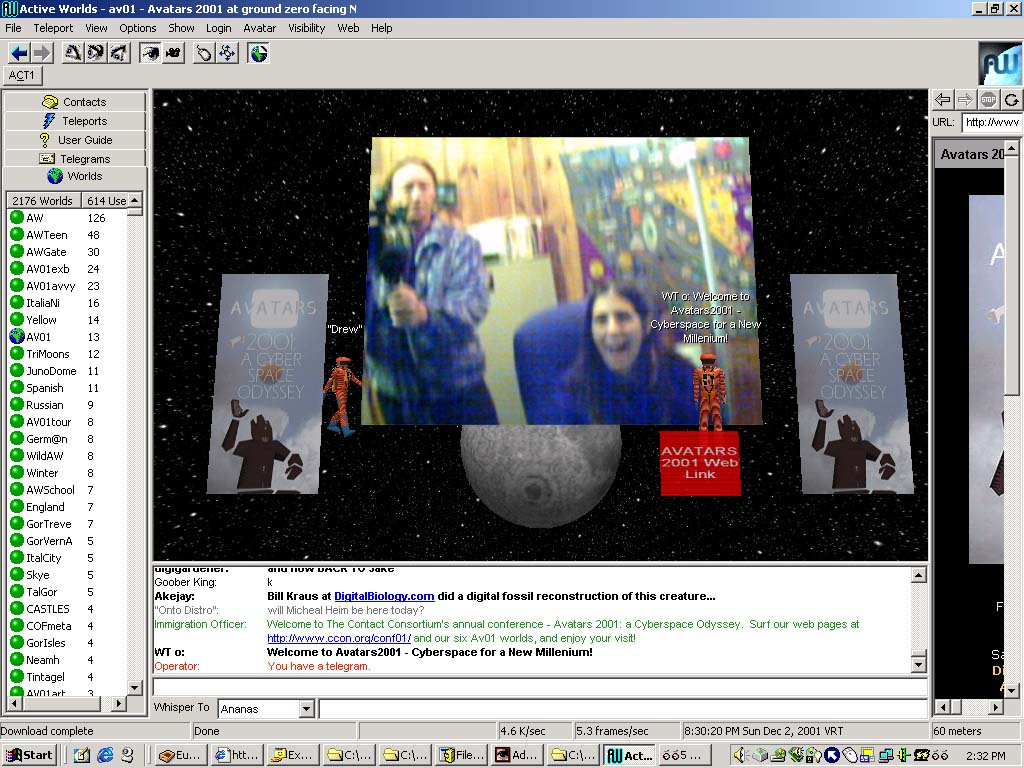Click the look-down eye icon
1024x768 pixels.
(x=118, y=53)
